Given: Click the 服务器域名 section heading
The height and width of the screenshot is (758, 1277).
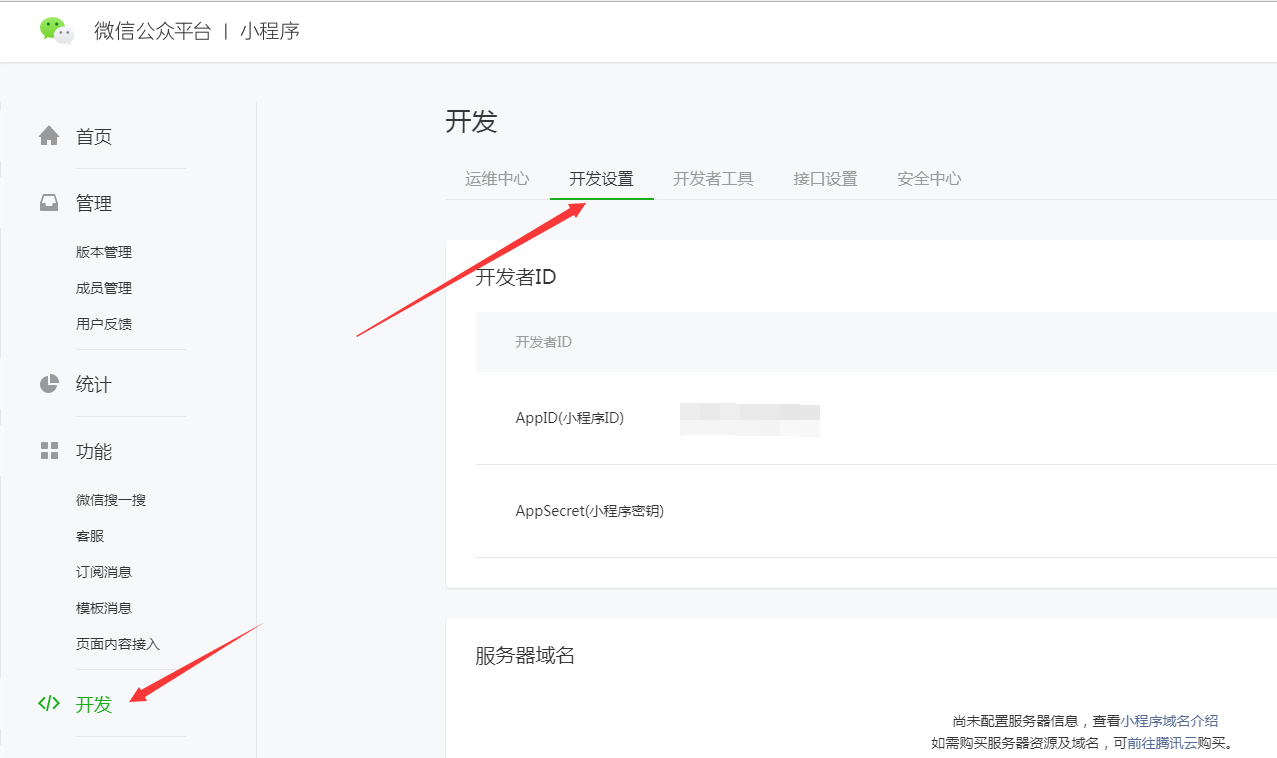Looking at the screenshot, I should (525, 656).
